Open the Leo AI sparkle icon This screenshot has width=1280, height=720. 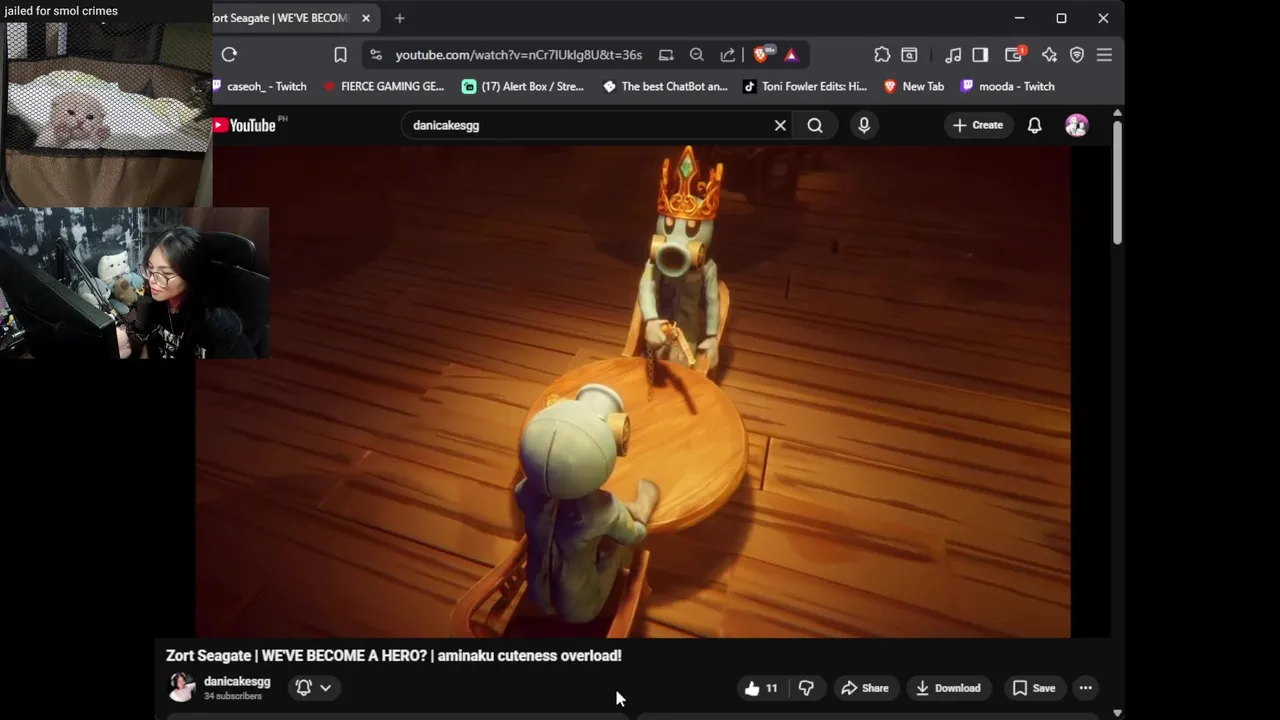1049,55
